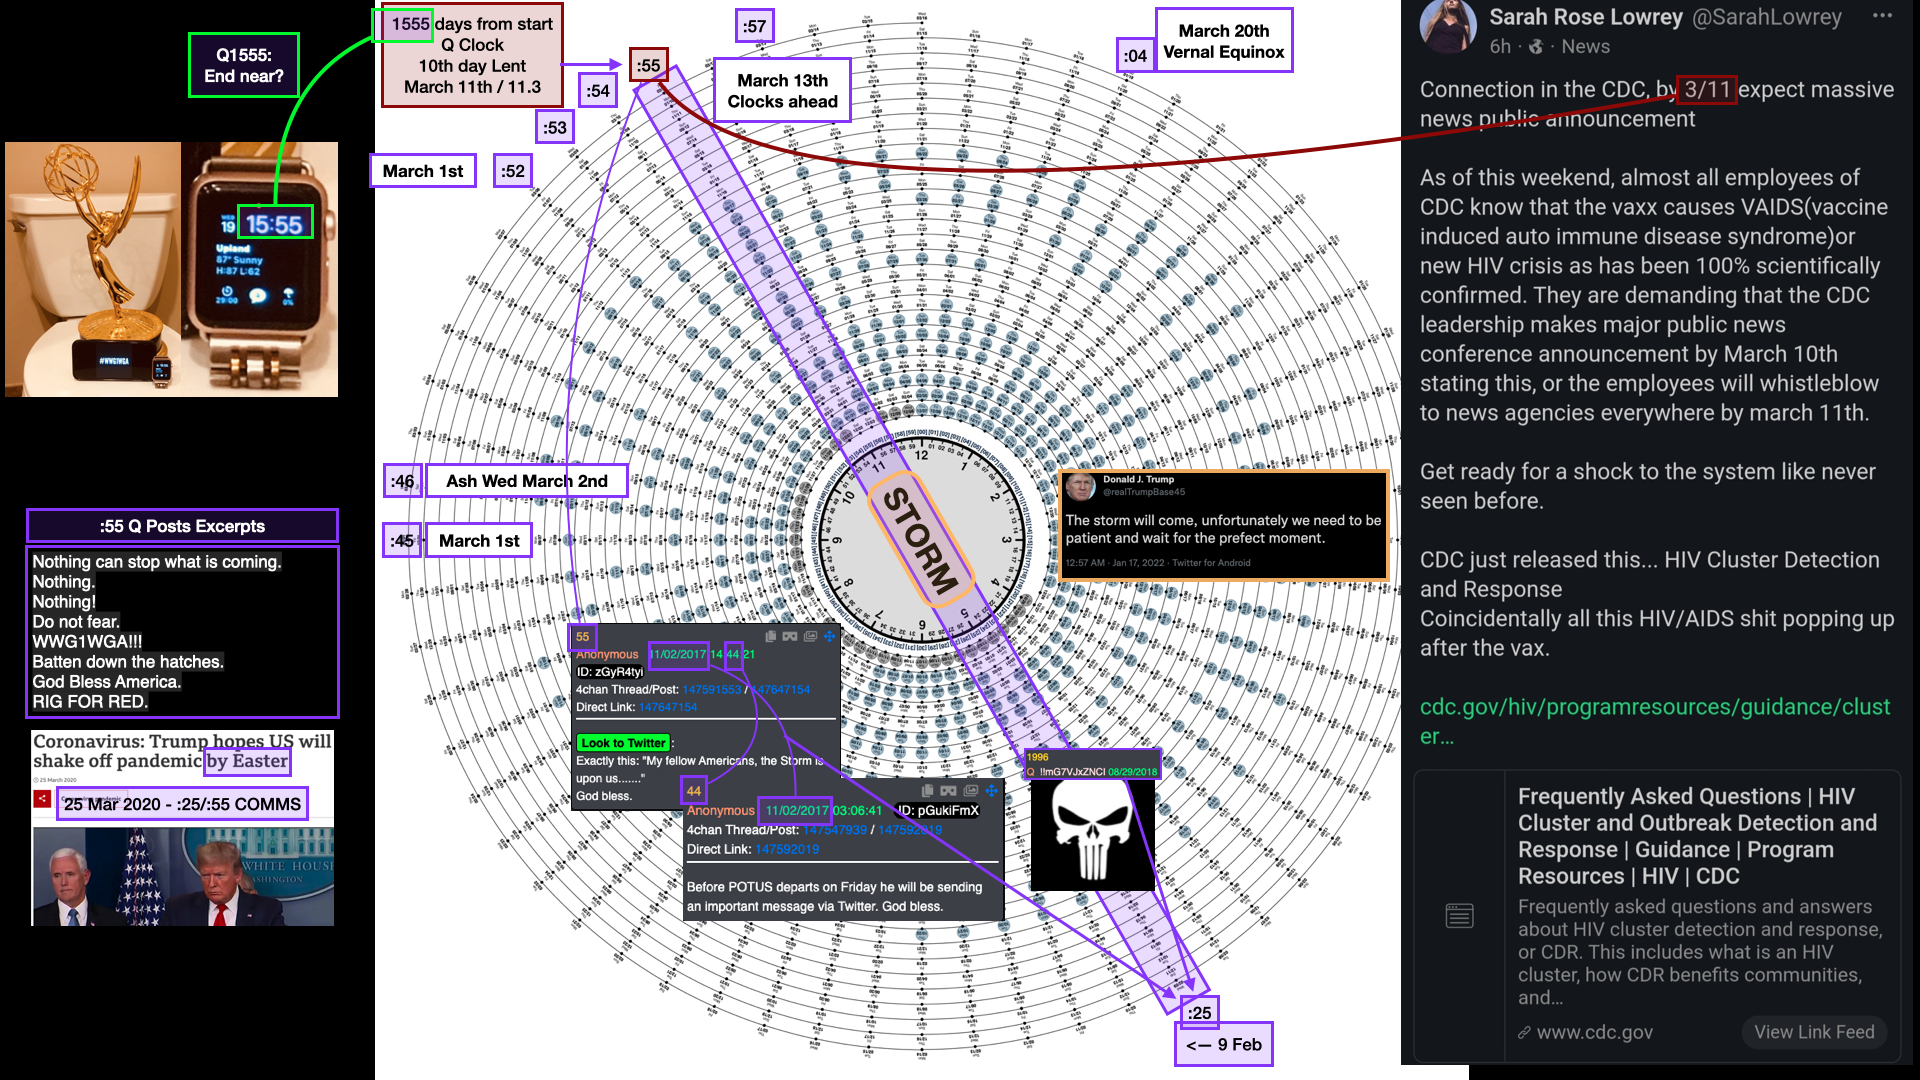
Task: Click the Coronavirus: Trump hopes headline
Action: click(x=182, y=751)
